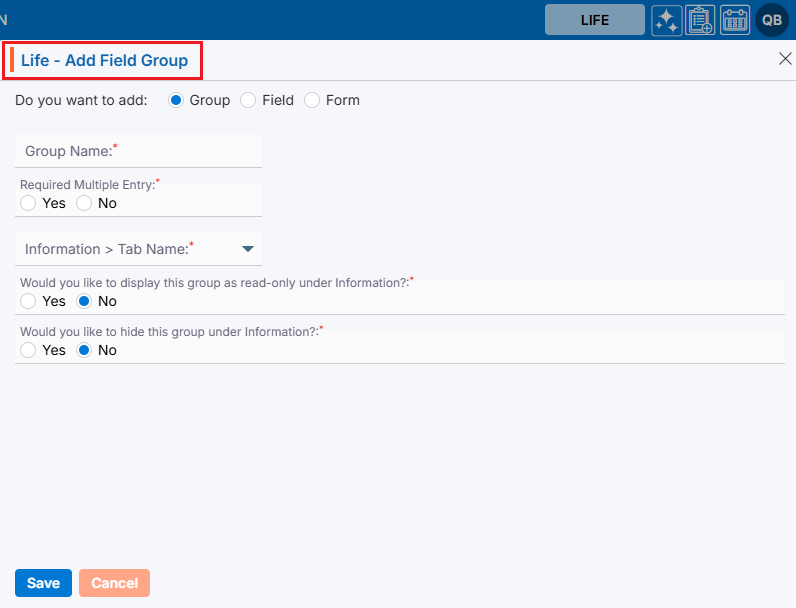Select the Form radio option

click(x=312, y=100)
